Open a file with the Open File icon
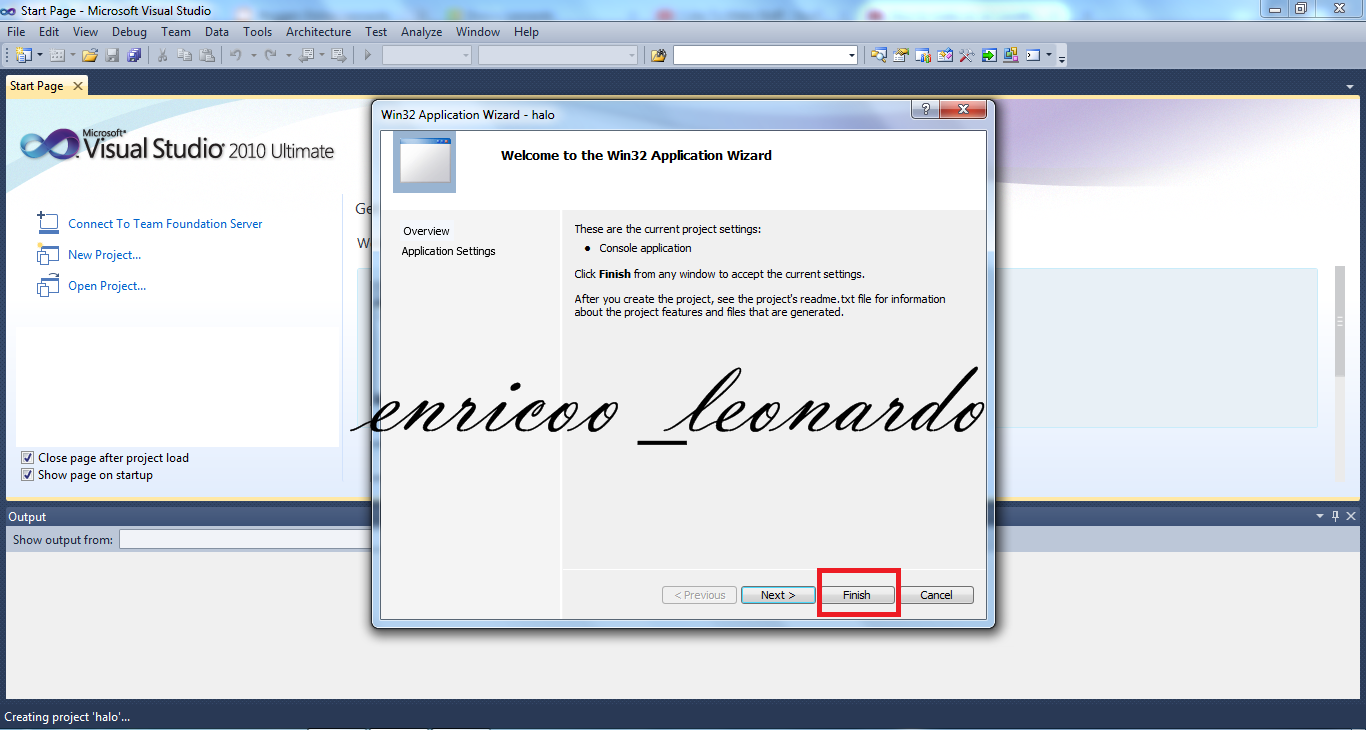The height and width of the screenshot is (730, 1366). tap(91, 55)
